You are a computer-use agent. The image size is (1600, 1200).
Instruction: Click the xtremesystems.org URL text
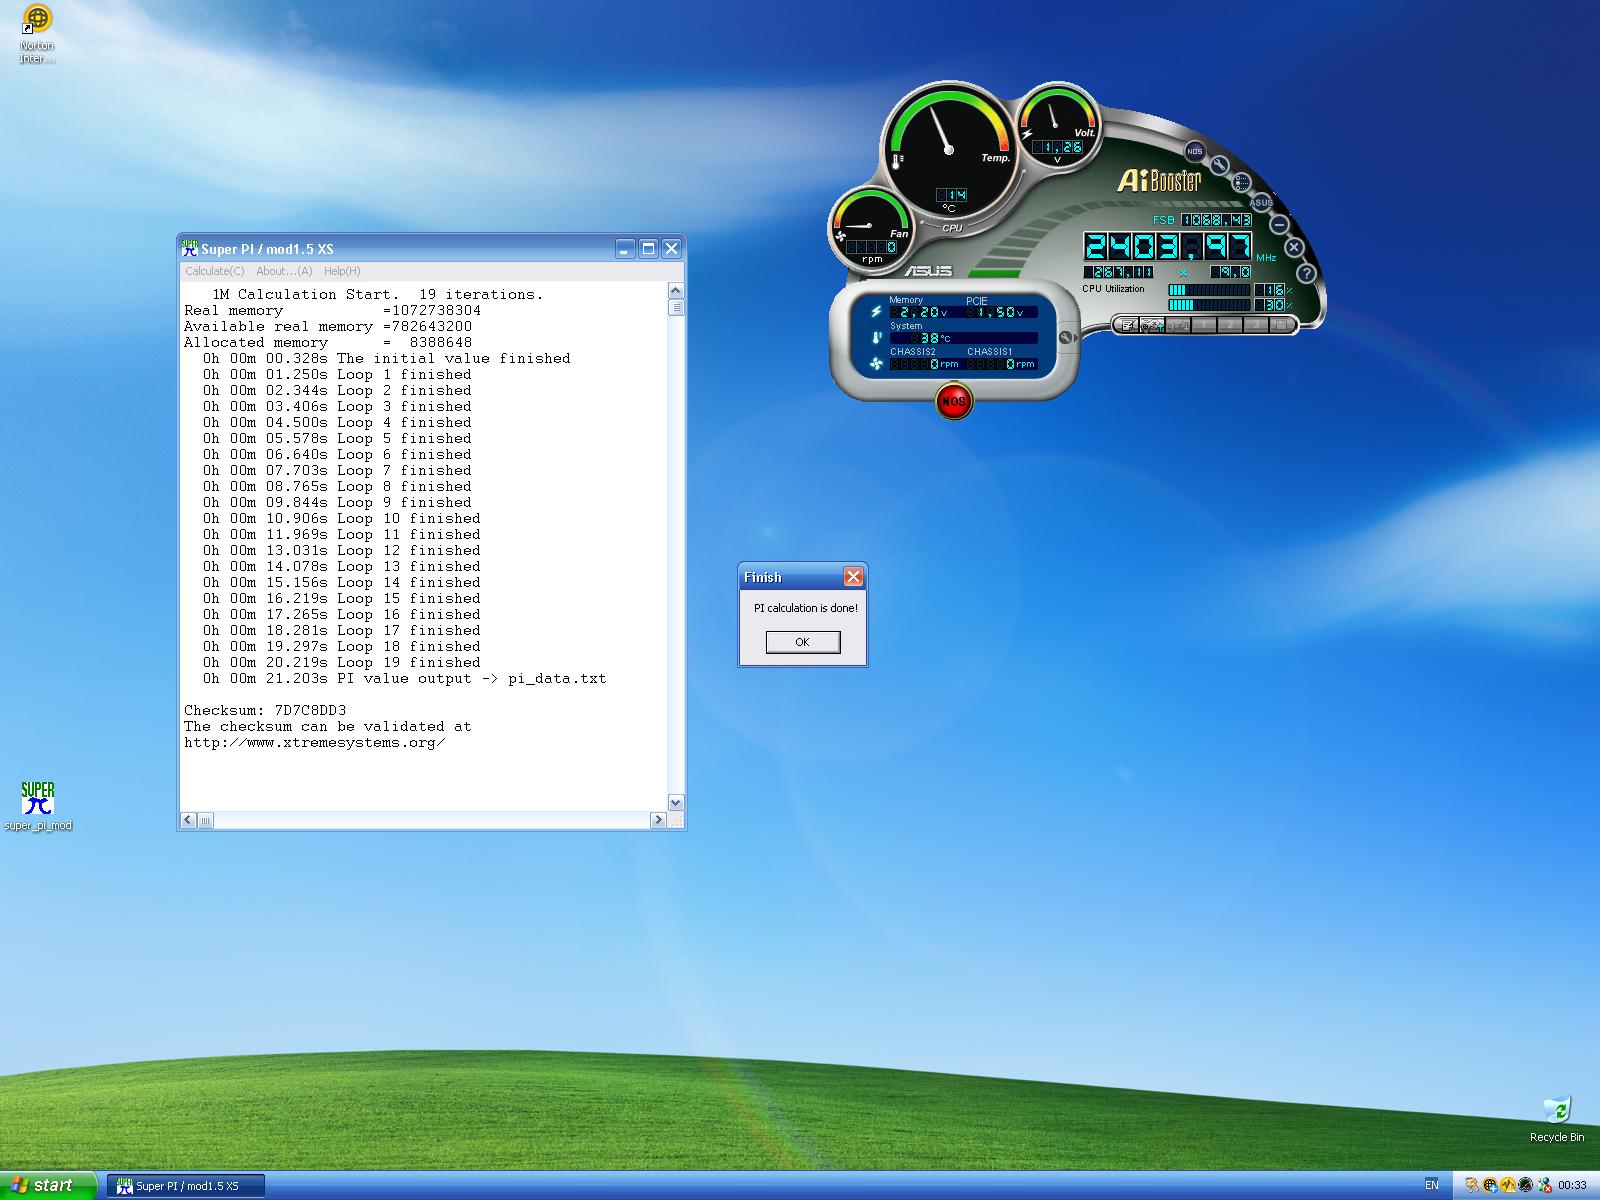314,743
